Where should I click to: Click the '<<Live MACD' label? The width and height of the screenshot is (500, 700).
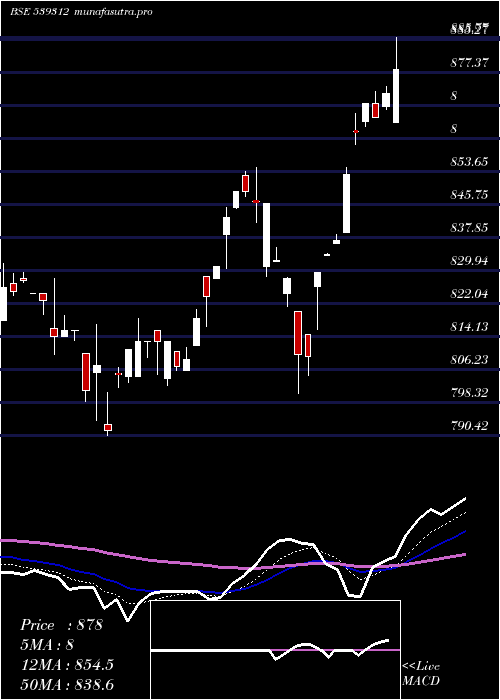coord(421,674)
